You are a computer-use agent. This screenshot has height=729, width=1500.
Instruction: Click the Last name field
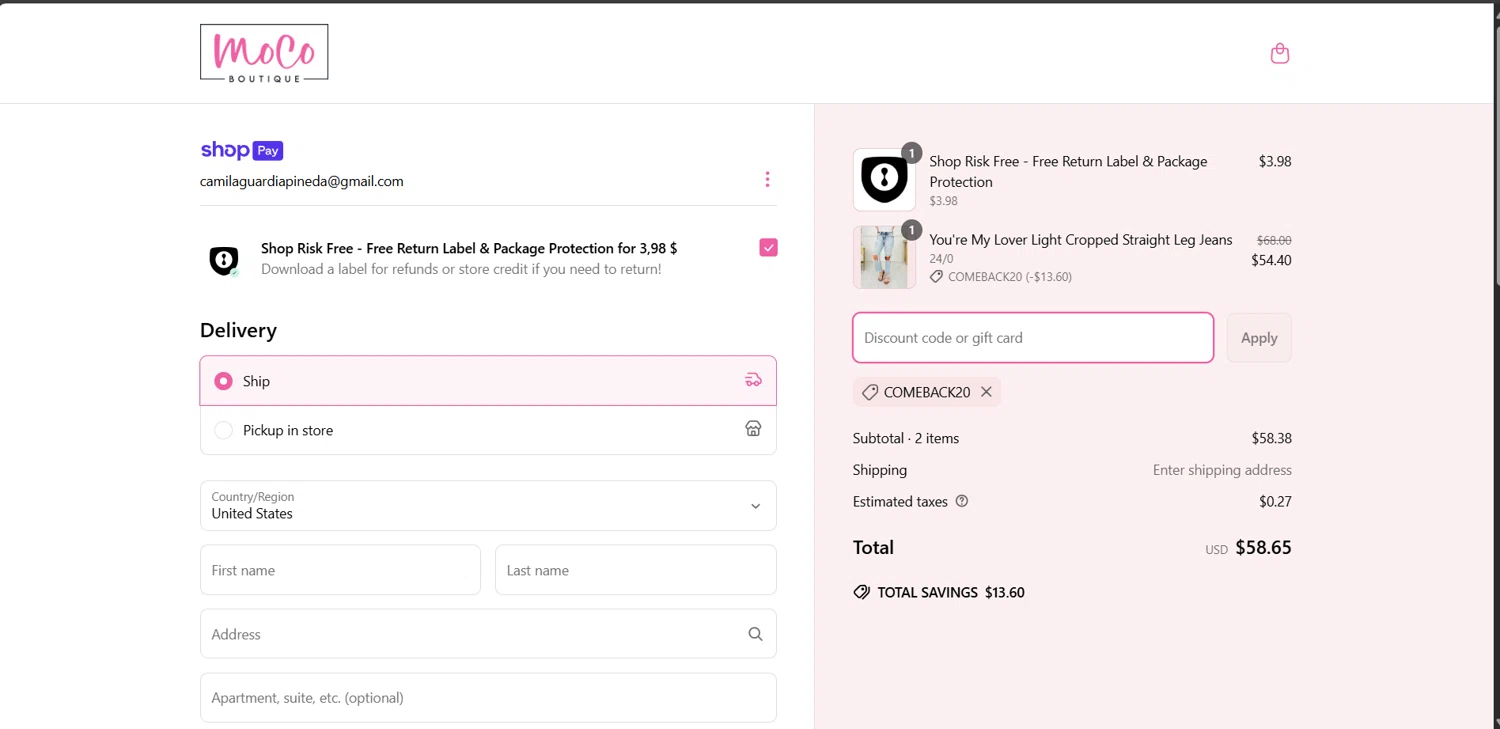point(635,570)
